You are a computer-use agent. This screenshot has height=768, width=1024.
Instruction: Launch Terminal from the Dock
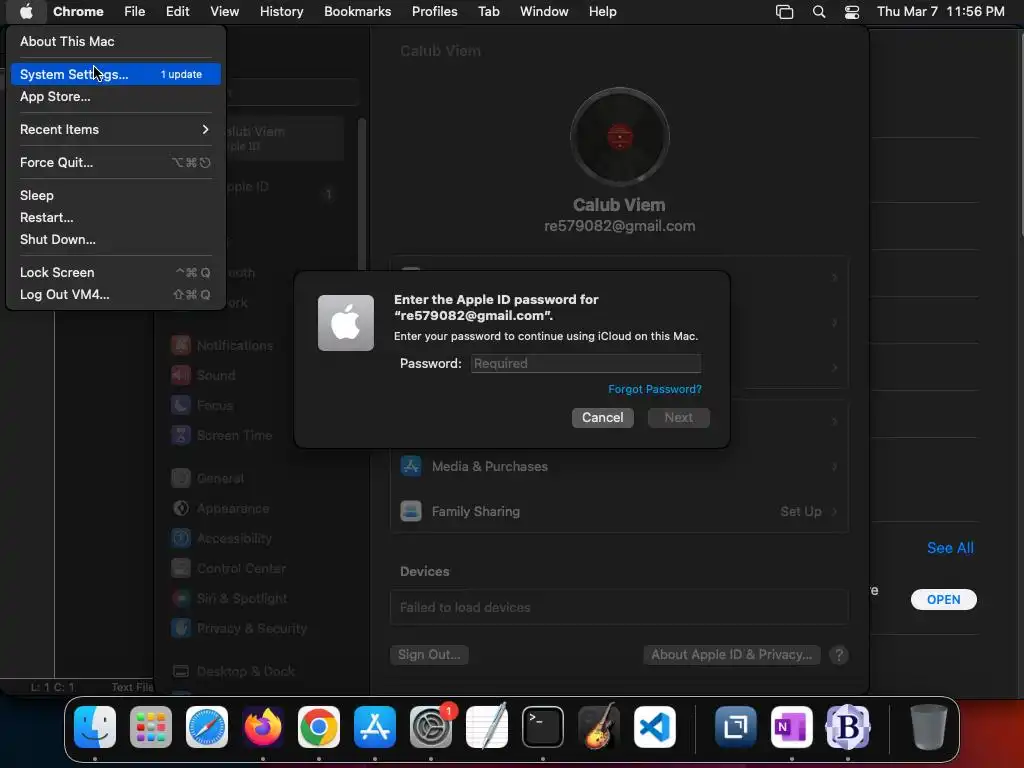pos(543,728)
